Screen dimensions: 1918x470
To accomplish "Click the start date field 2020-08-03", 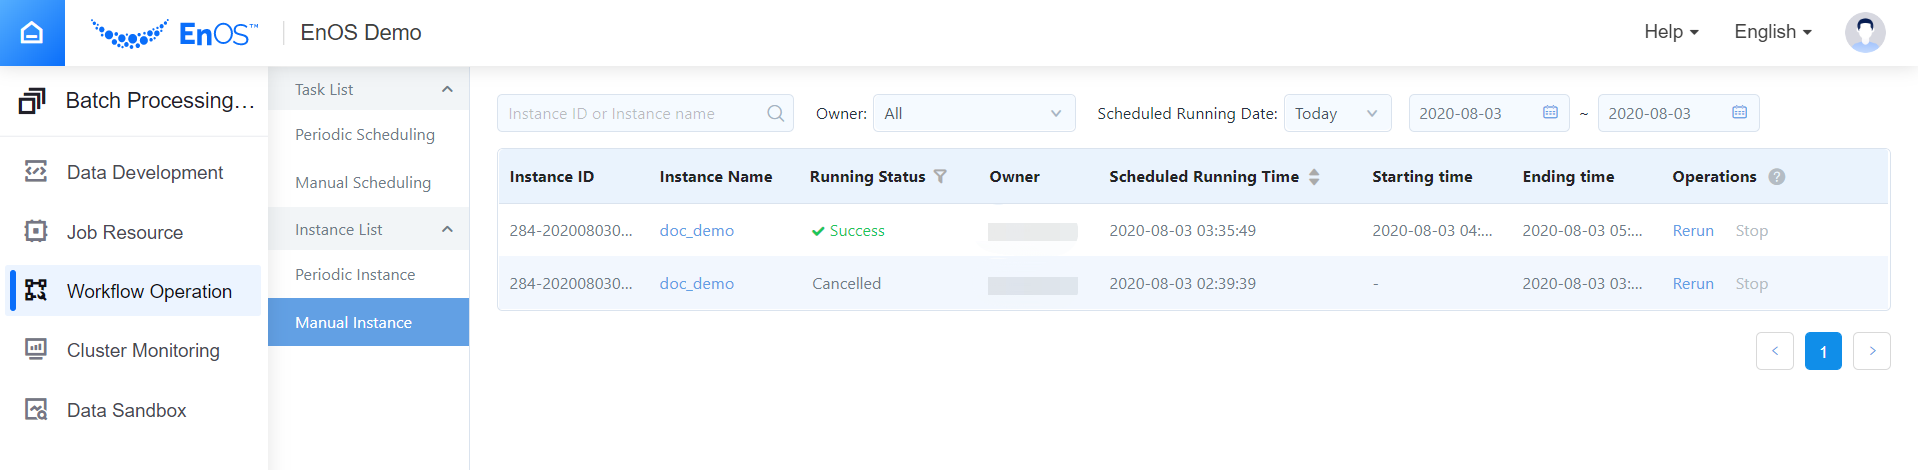I will [x=1489, y=113].
